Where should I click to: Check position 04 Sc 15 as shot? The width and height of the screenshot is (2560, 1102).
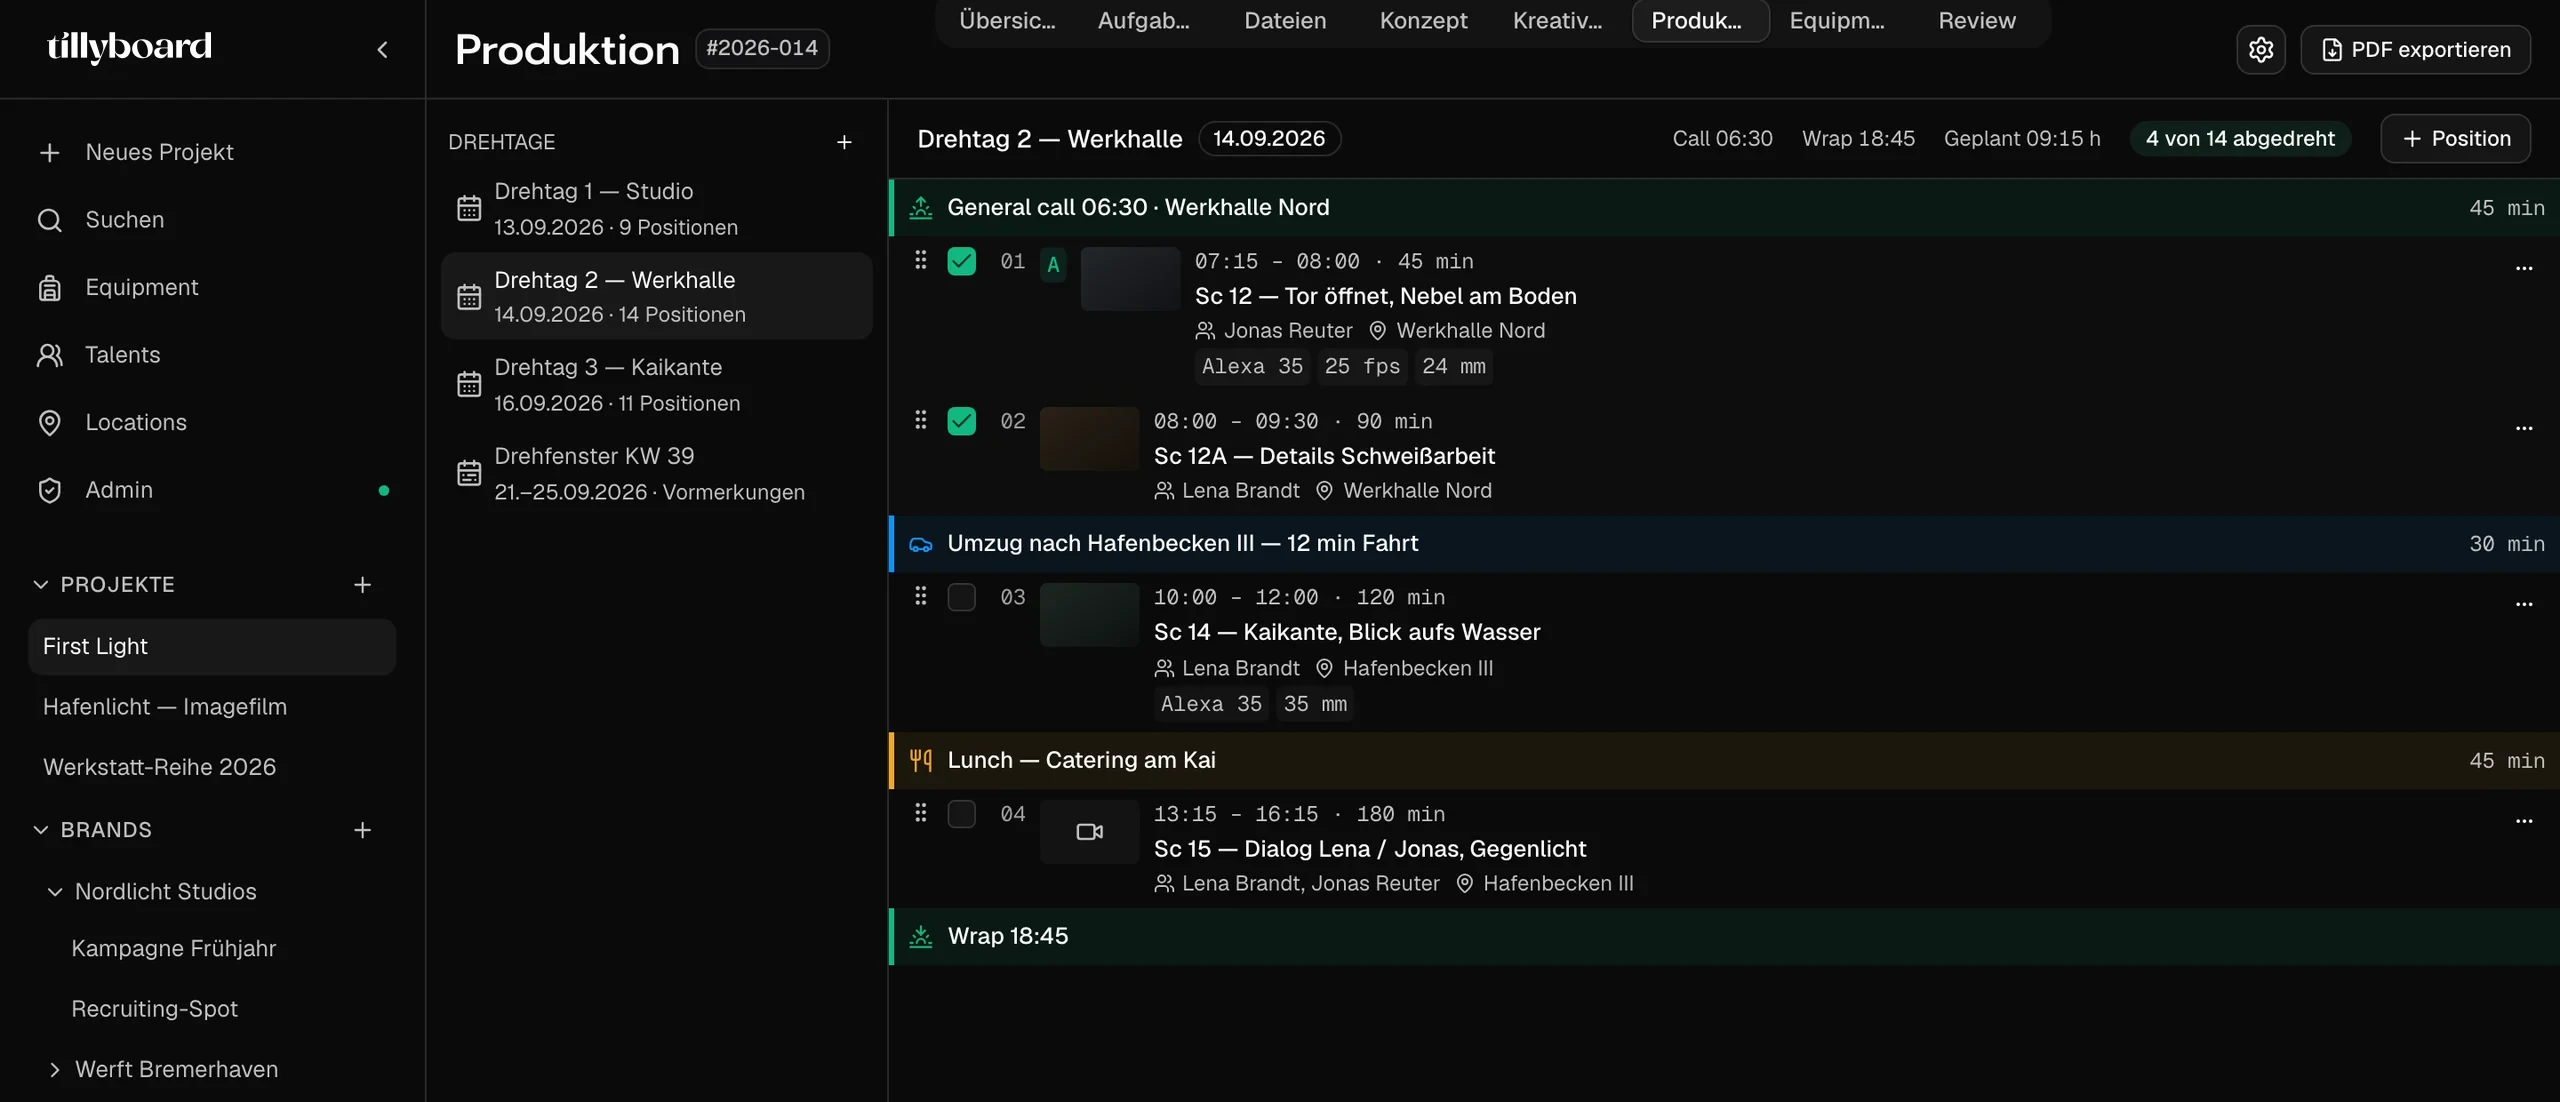tap(961, 814)
